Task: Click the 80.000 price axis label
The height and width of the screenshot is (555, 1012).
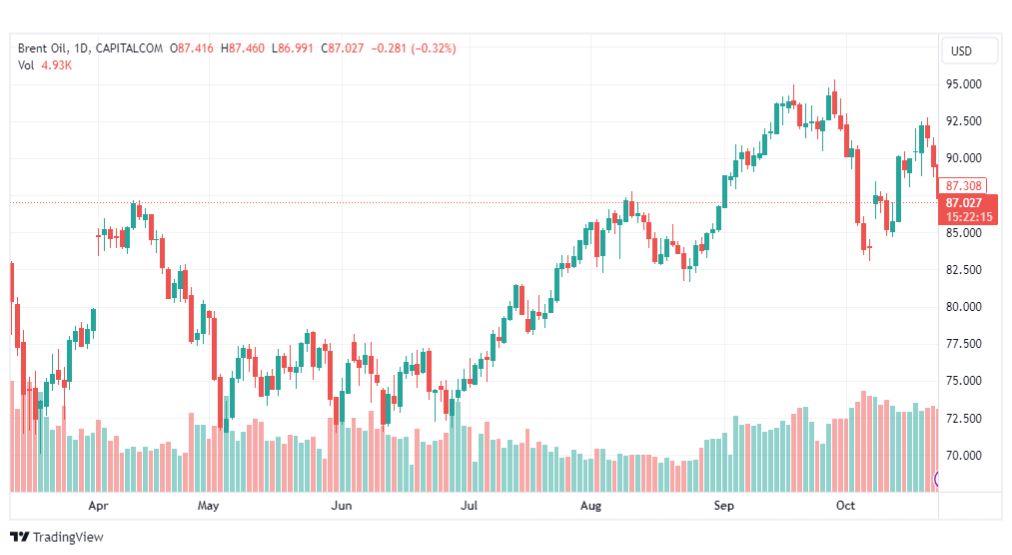Action: pyautogui.click(x=964, y=307)
